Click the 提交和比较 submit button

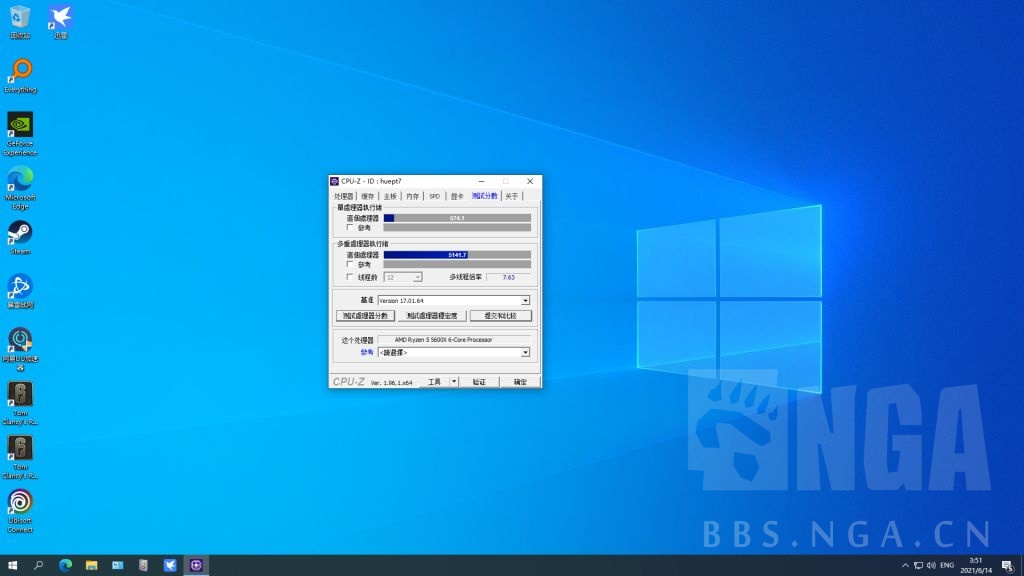[500, 316]
